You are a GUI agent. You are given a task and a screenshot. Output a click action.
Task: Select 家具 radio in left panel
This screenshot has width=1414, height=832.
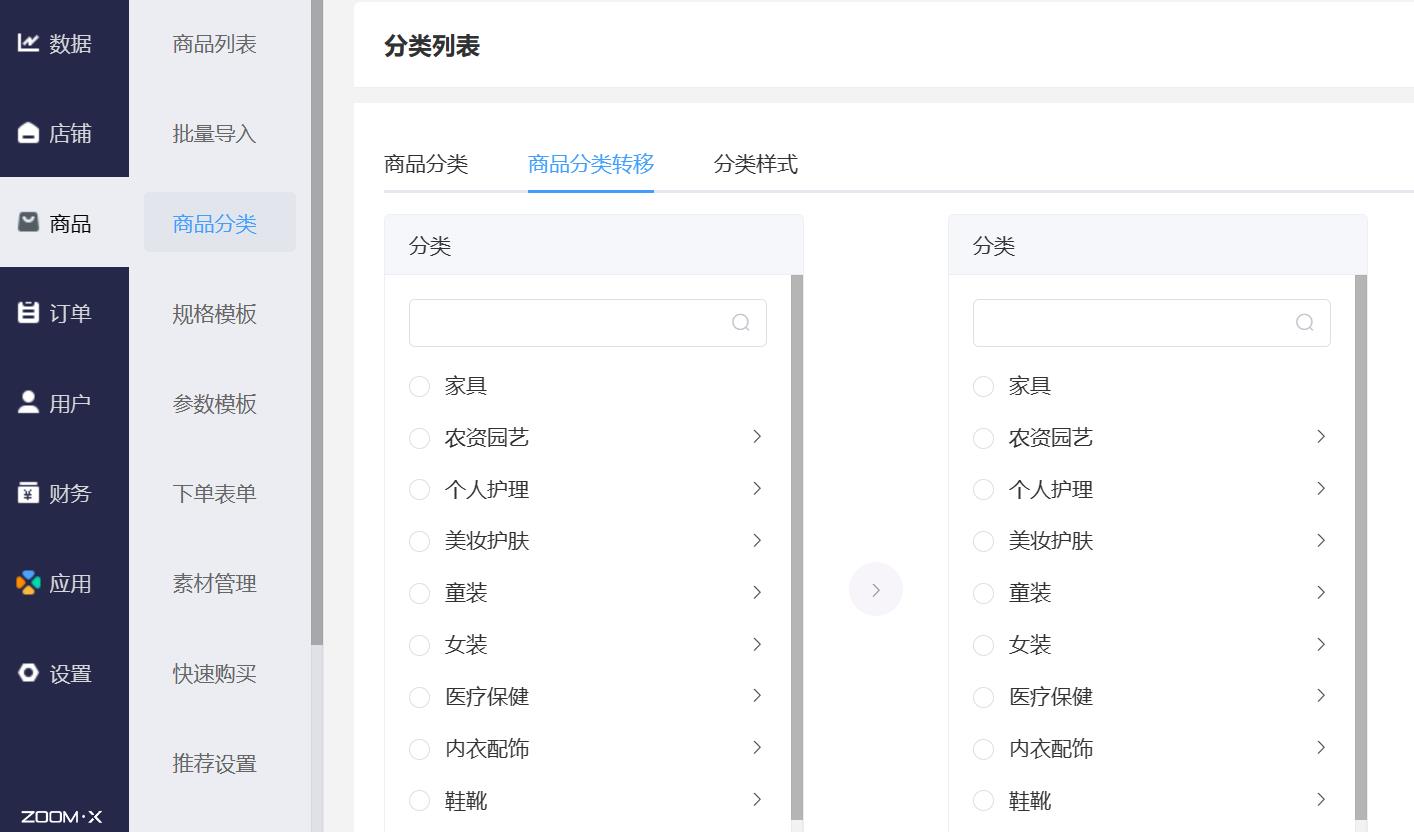(419, 386)
